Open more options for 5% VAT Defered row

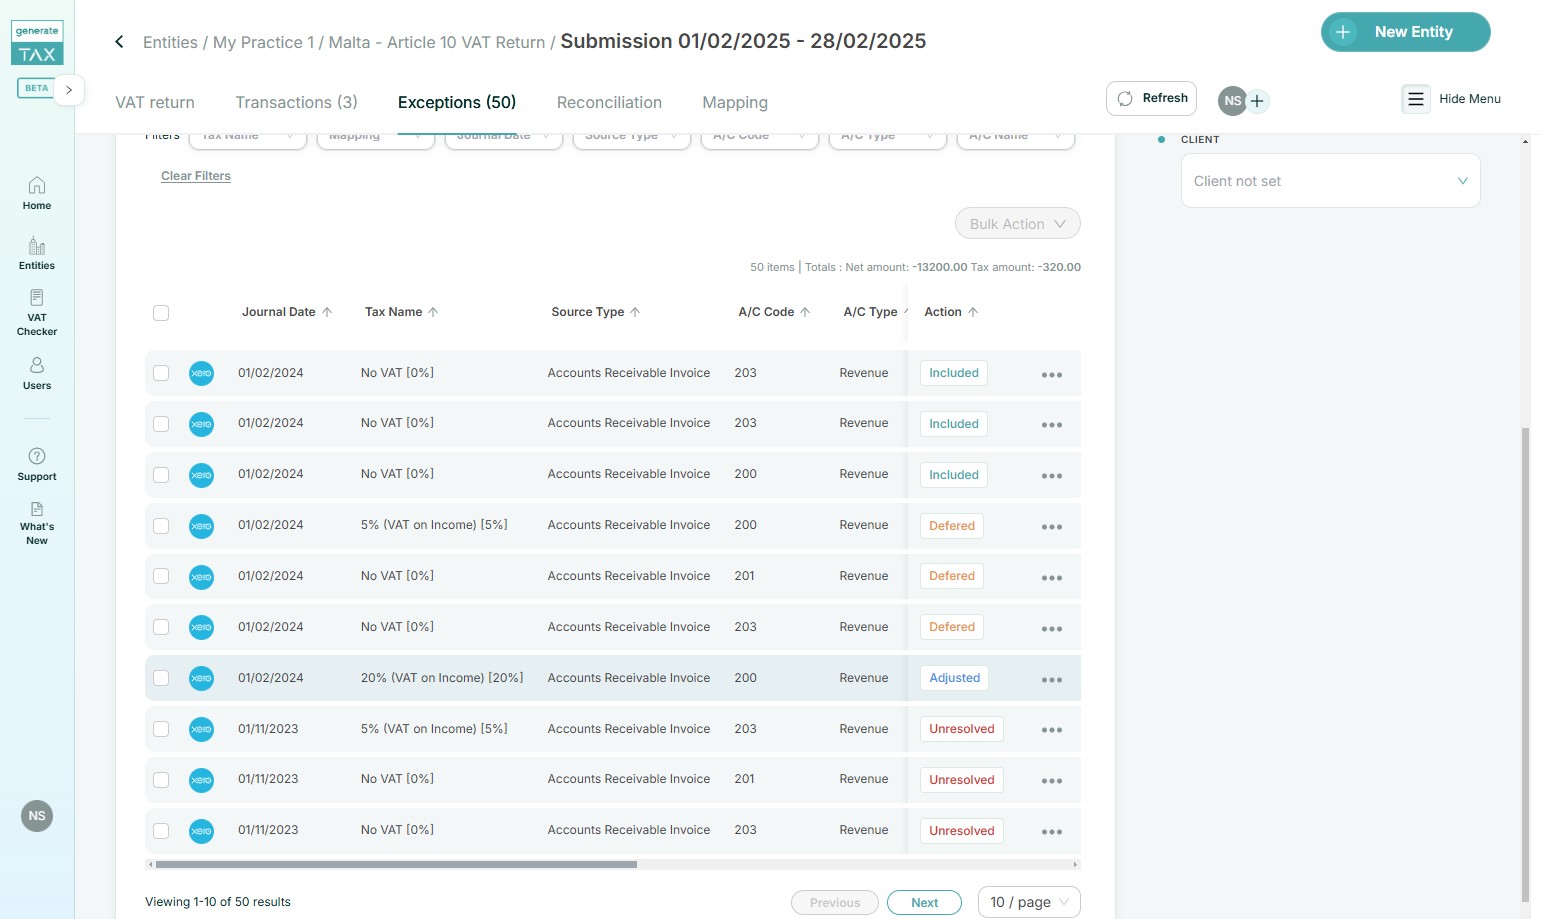[x=1052, y=527]
